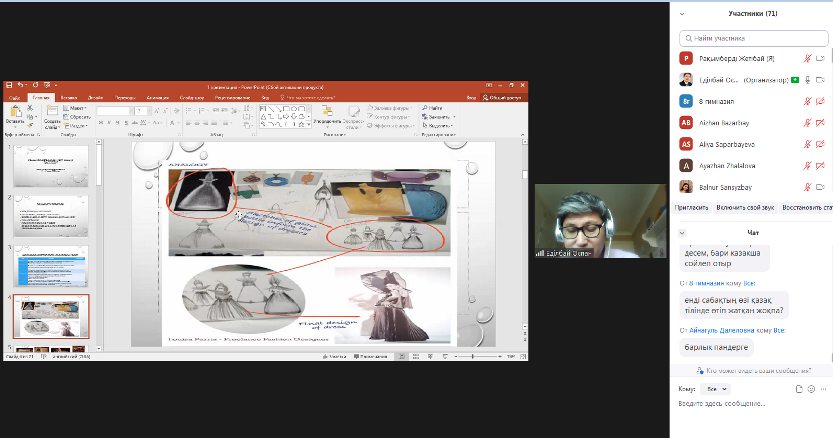The width and height of the screenshot is (833, 438).
Task: Click the Create slide (Создать слайд) icon
Action: point(52,111)
